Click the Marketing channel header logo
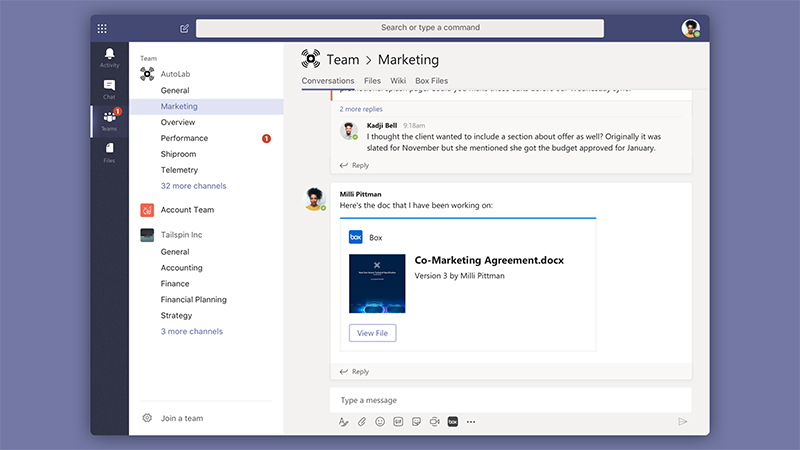The width and height of the screenshot is (800, 450). pyautogui.click(x=310, y=59)
